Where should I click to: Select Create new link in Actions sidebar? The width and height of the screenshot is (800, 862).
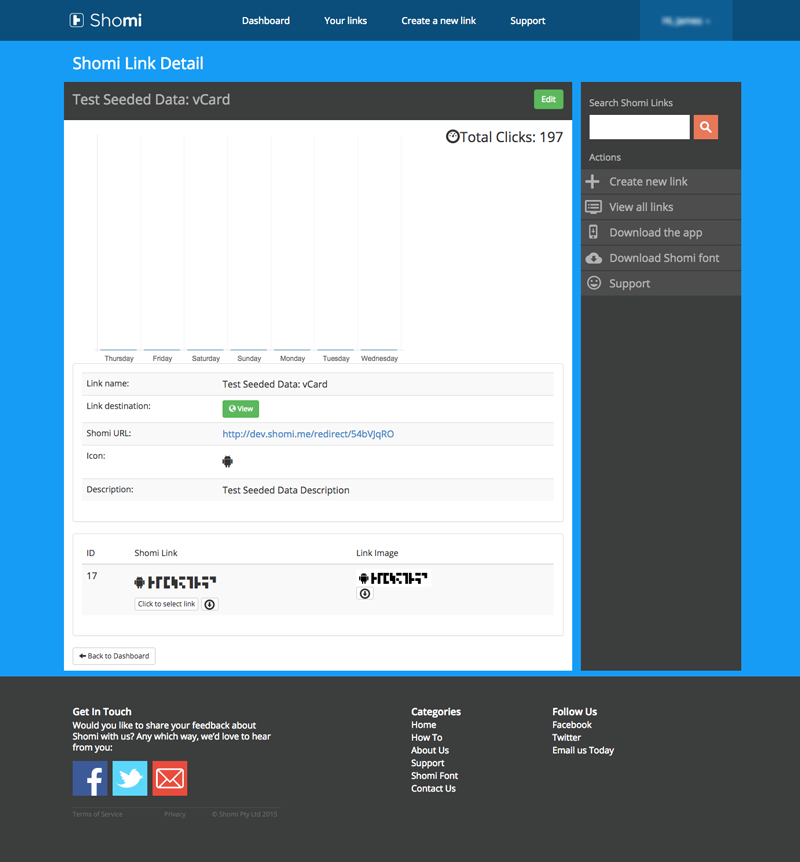(660, 181)
